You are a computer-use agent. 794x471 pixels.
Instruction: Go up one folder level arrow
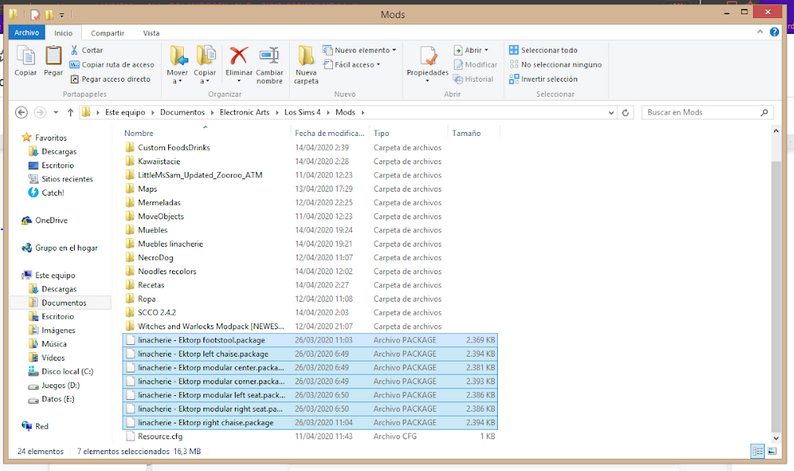click(70, 112)
